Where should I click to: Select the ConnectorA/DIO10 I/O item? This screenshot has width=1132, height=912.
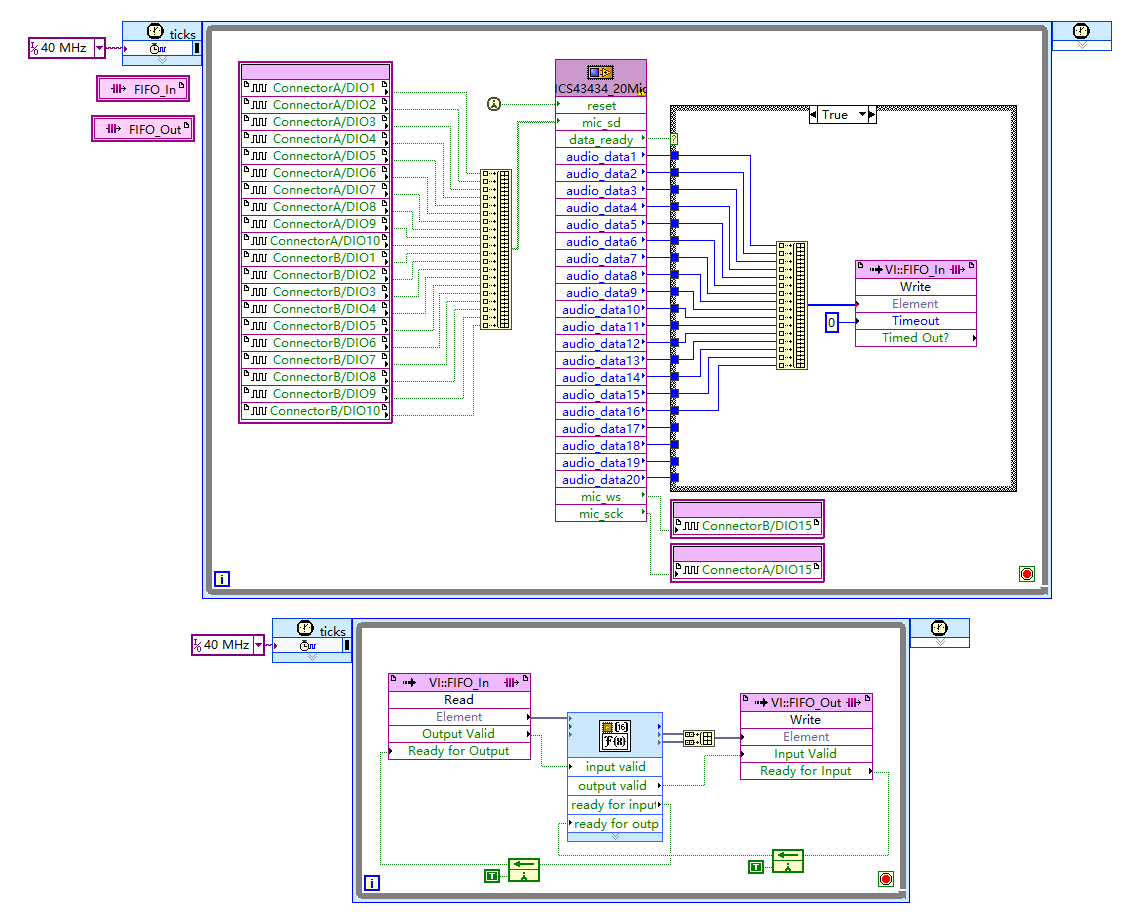pos(315,241)
